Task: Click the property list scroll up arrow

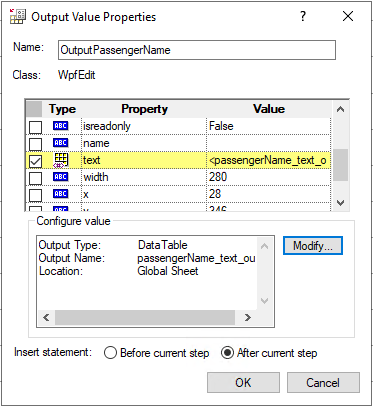Action: tap(340, 109)
